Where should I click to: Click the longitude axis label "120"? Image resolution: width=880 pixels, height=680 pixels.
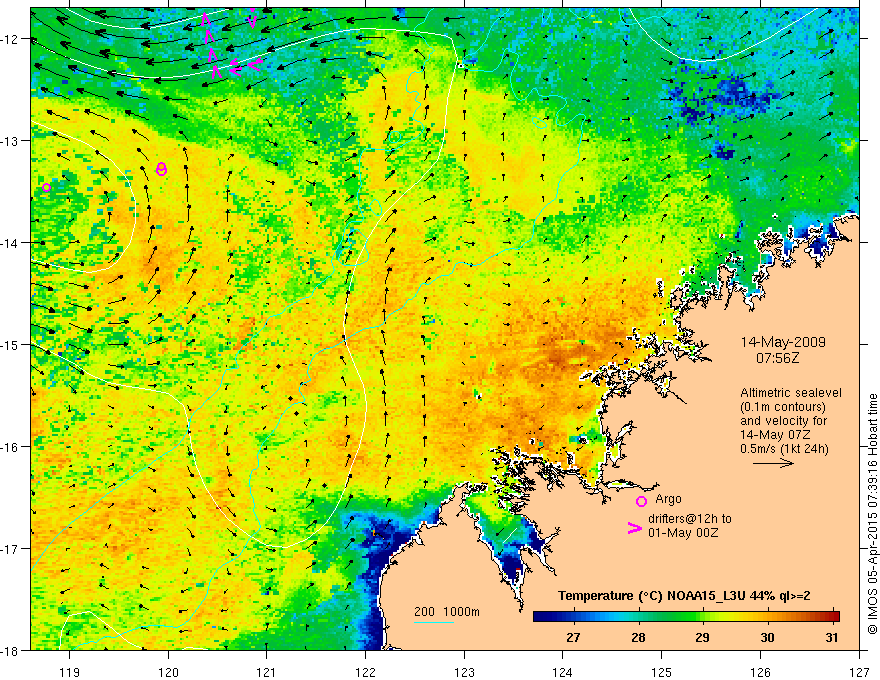[168, 672]
